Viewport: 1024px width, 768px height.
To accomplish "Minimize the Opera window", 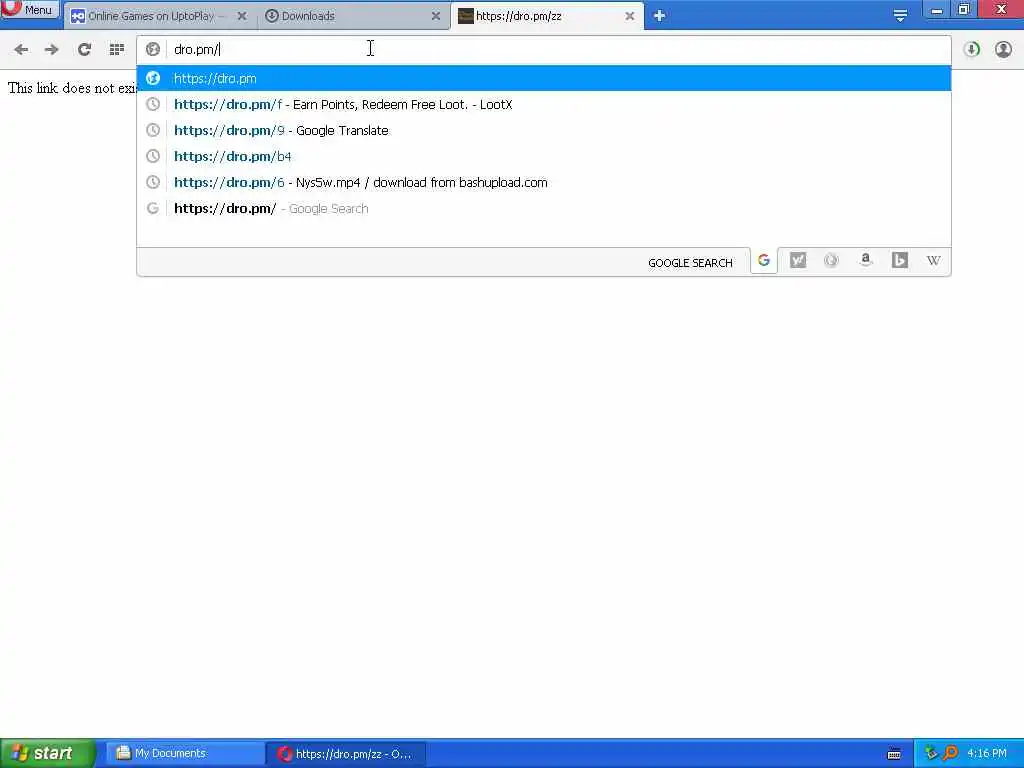I will (x=936, y=10).
